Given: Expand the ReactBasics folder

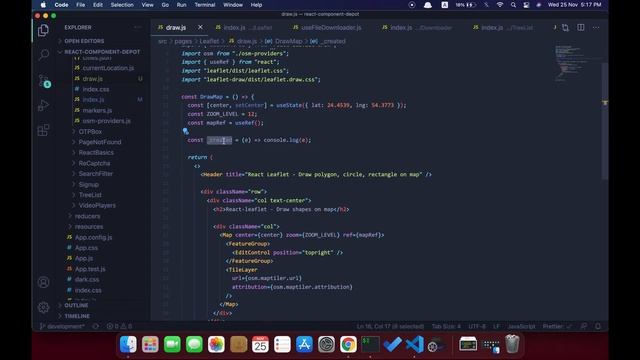Looking at the screenshot, I should 96,152.
